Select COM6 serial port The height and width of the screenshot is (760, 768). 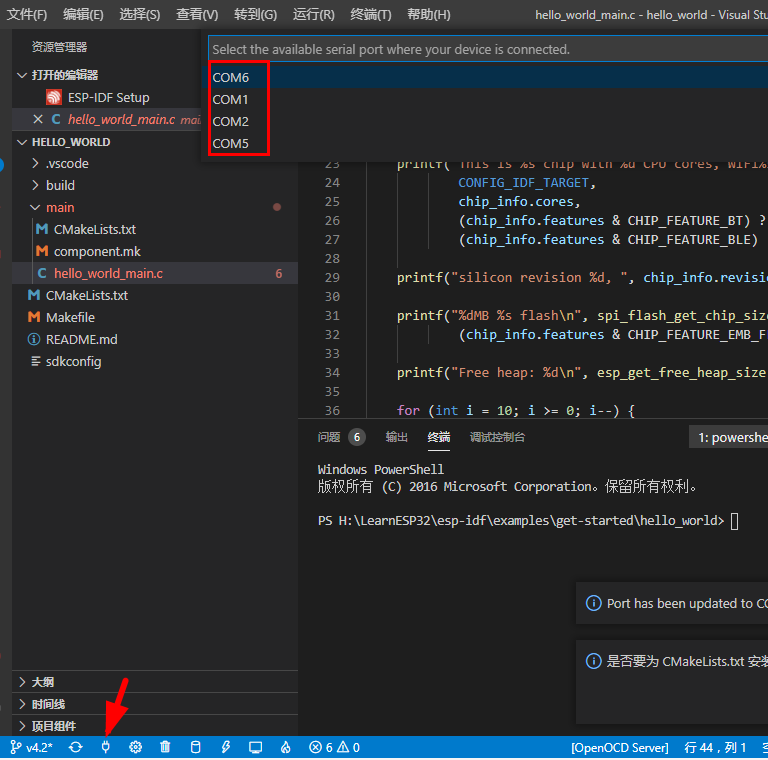pyautogui.click(x=484, y=77)
